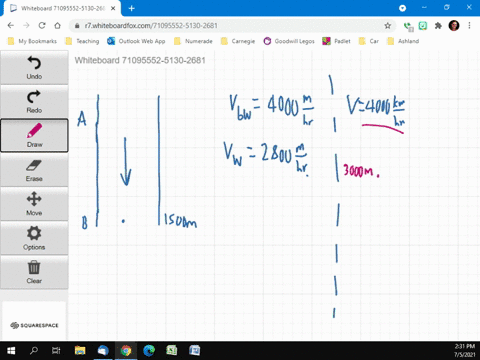Expand the Carnegie bookmarks folder

point(238,41)
